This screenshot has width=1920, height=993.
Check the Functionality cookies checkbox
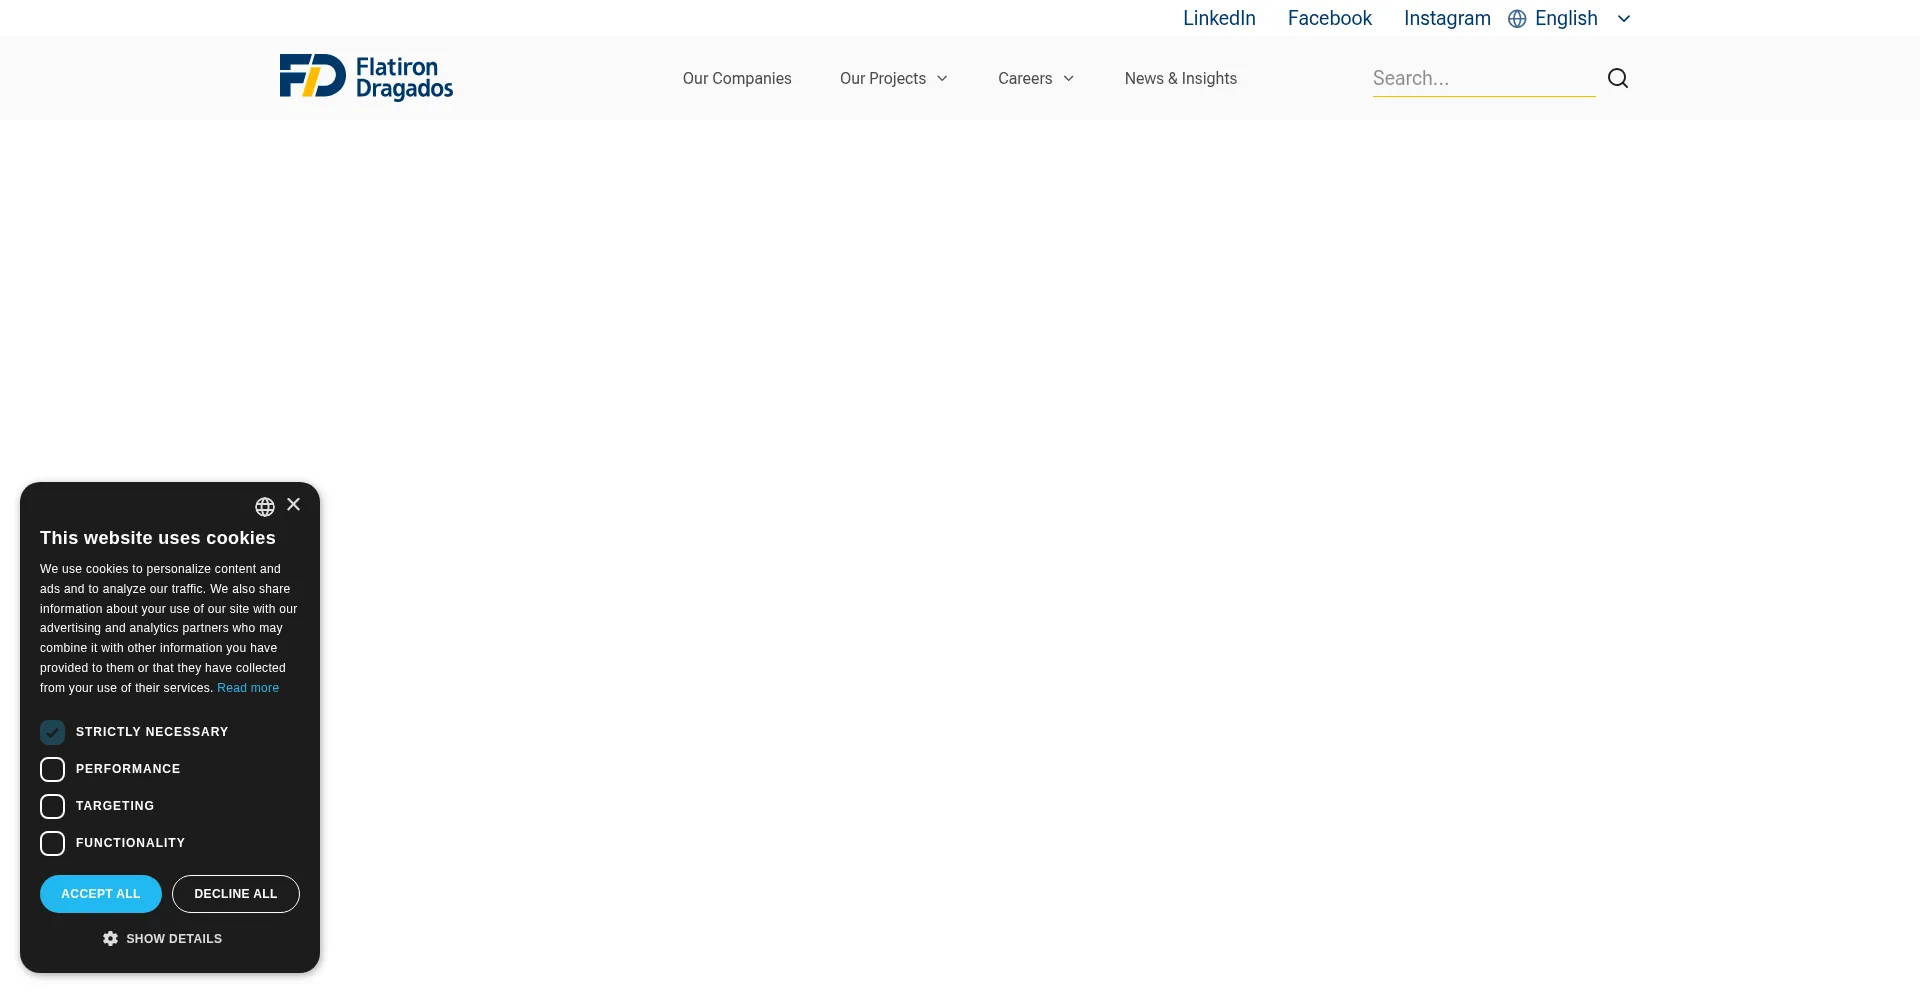pos(53,843)
